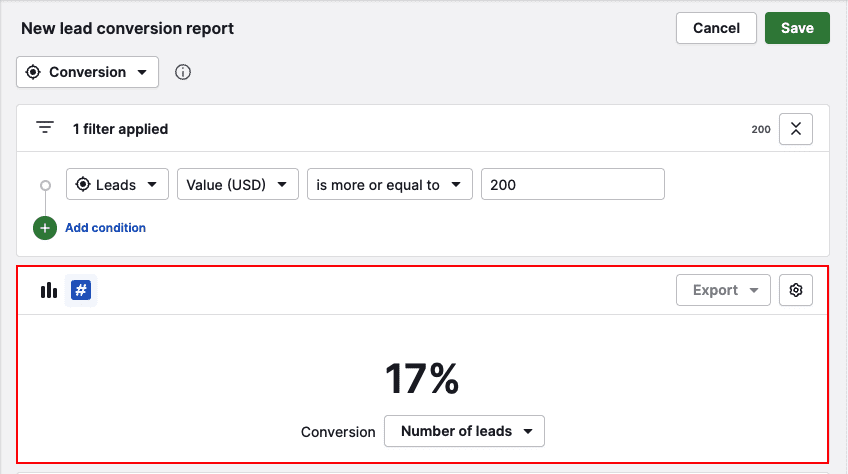Click the filter value field containing 200

[x=572, y=184]
